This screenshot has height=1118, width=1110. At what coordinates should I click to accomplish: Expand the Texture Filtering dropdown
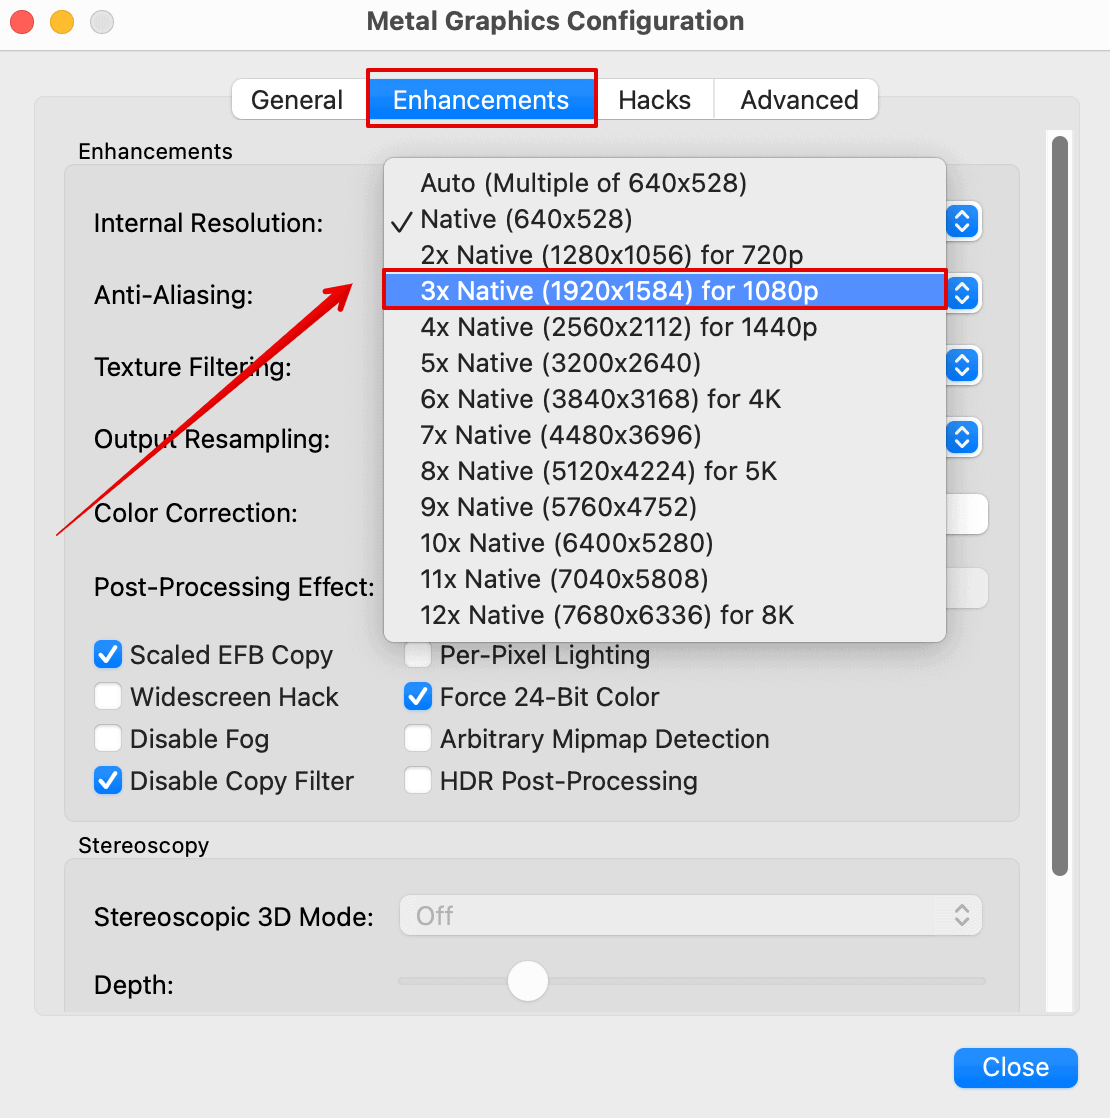(x=962, y=365)
